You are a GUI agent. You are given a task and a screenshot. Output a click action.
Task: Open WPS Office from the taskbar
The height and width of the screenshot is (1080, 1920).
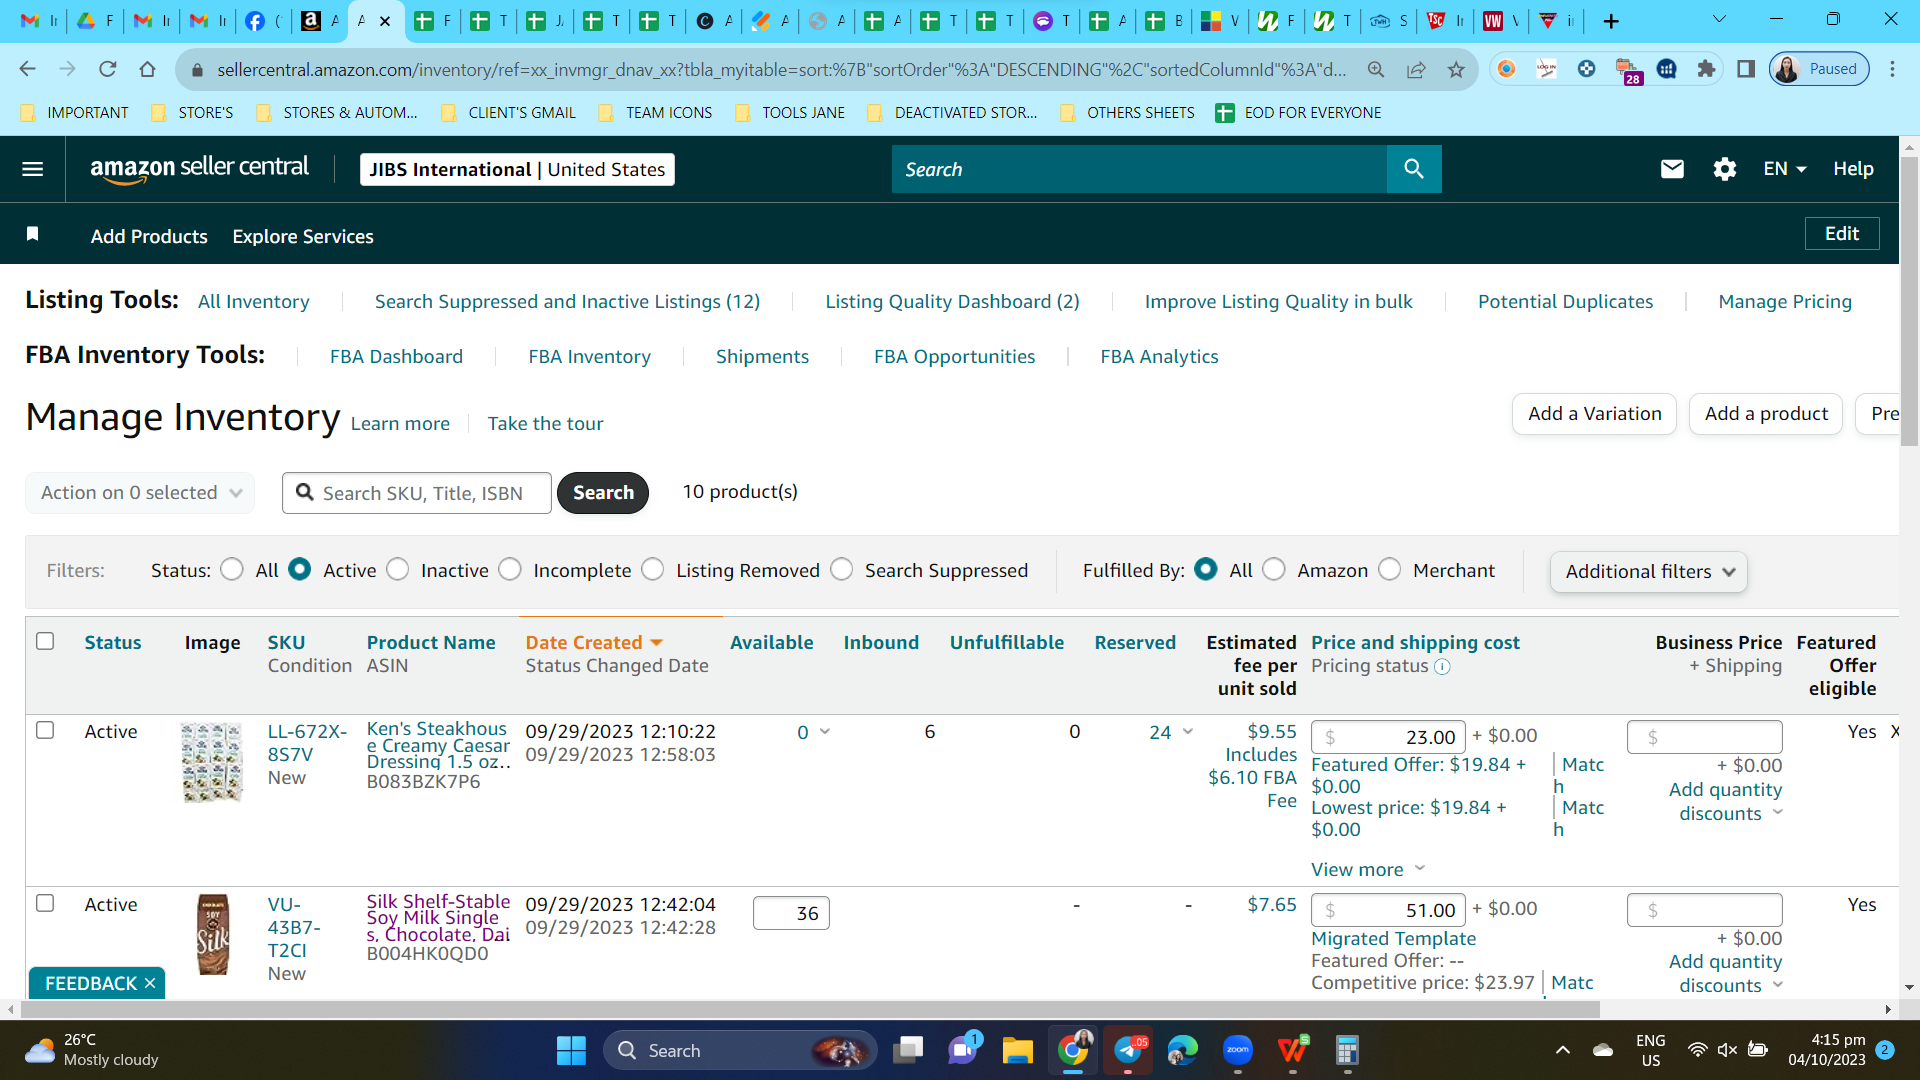(x=1292, y=1050)
